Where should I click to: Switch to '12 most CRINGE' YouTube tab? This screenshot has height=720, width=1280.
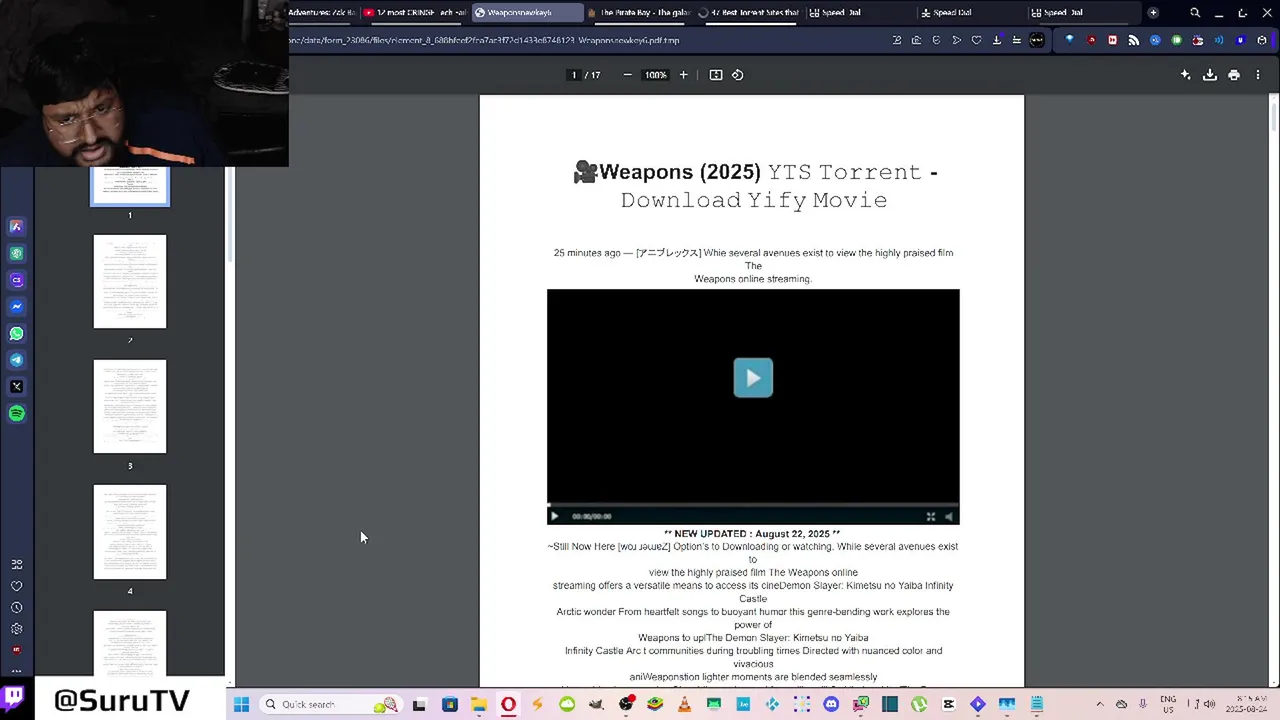pos(414,13)
